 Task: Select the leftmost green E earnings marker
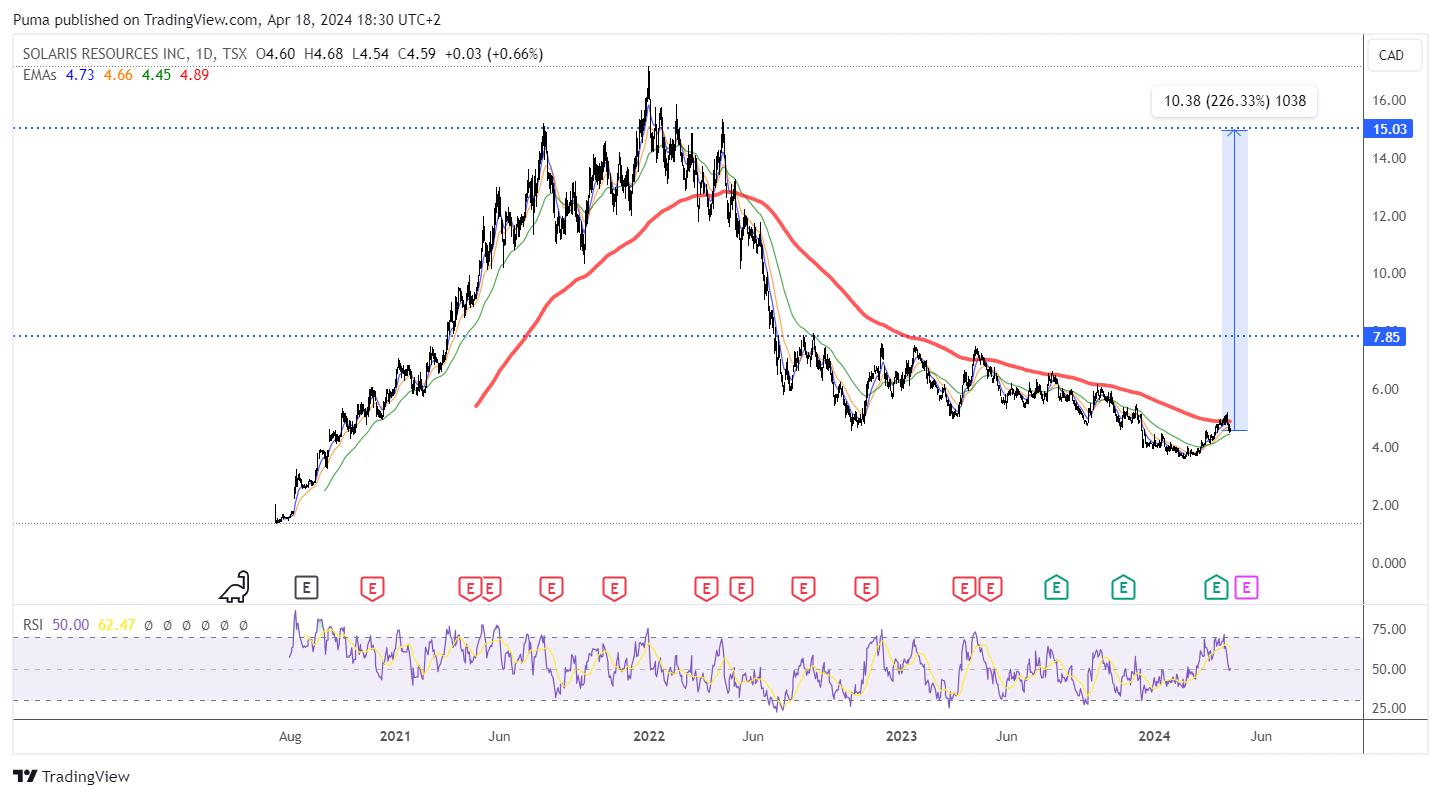1055,588
